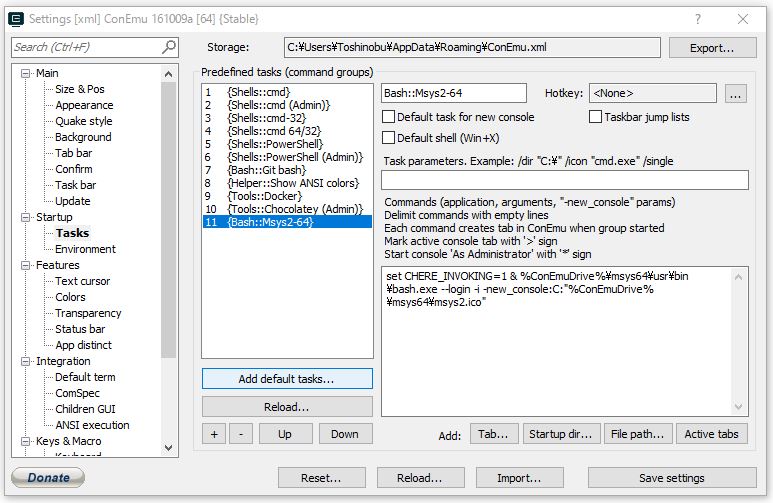Click the Donate button
Screen dimensions: 773x503
click(x=48, y=477)
